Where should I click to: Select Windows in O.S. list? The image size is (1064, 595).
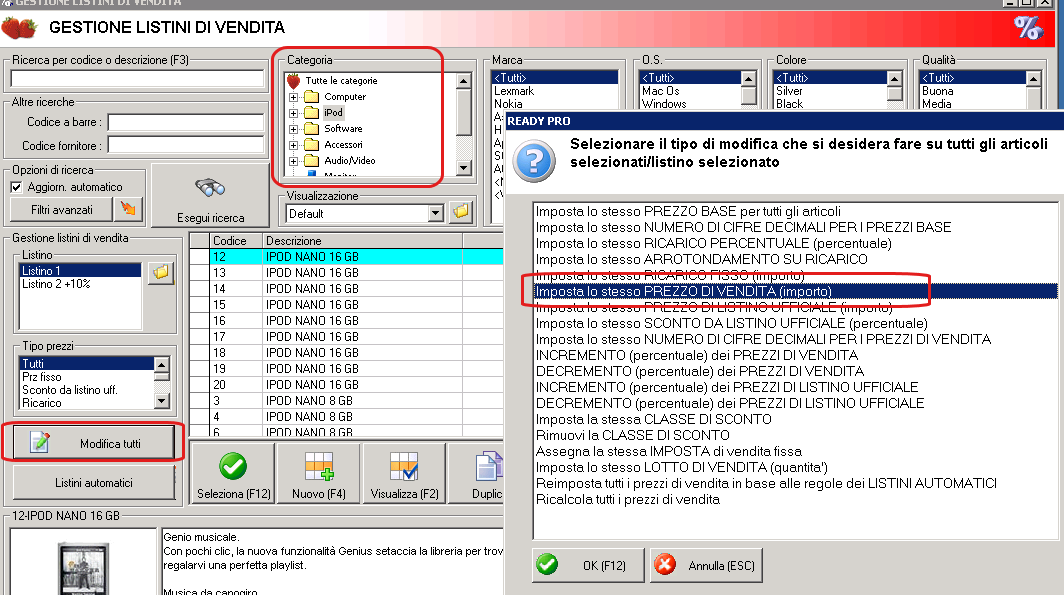coord(690,104)
